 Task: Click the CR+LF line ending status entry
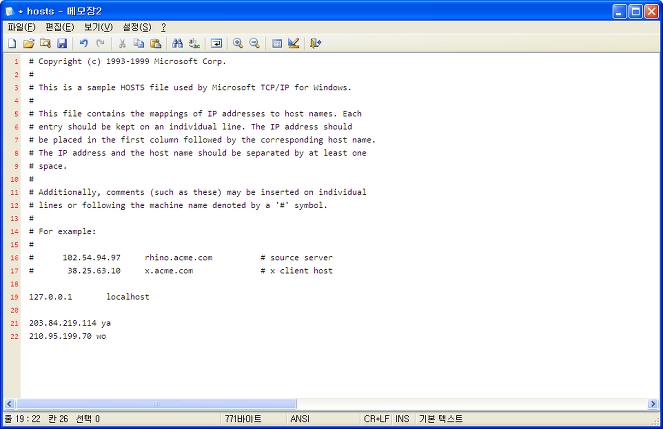click(x=376, y=418)
